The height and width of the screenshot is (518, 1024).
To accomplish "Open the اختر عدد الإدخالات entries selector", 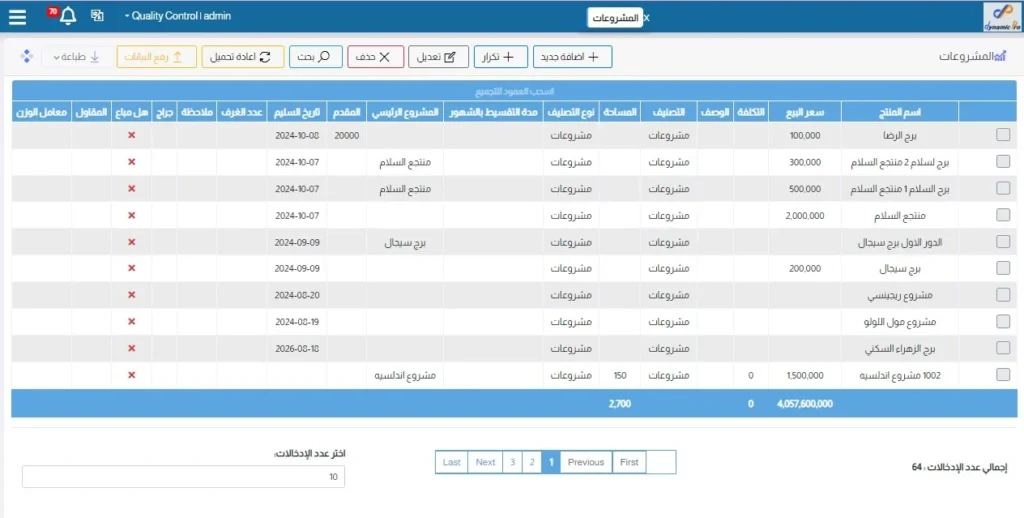I will click(183, 477).
